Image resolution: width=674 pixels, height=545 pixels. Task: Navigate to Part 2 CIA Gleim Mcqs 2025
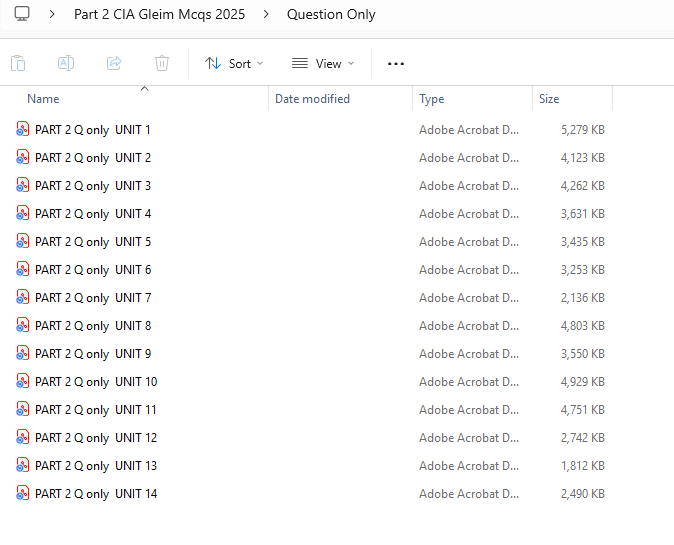coord(159,14)
